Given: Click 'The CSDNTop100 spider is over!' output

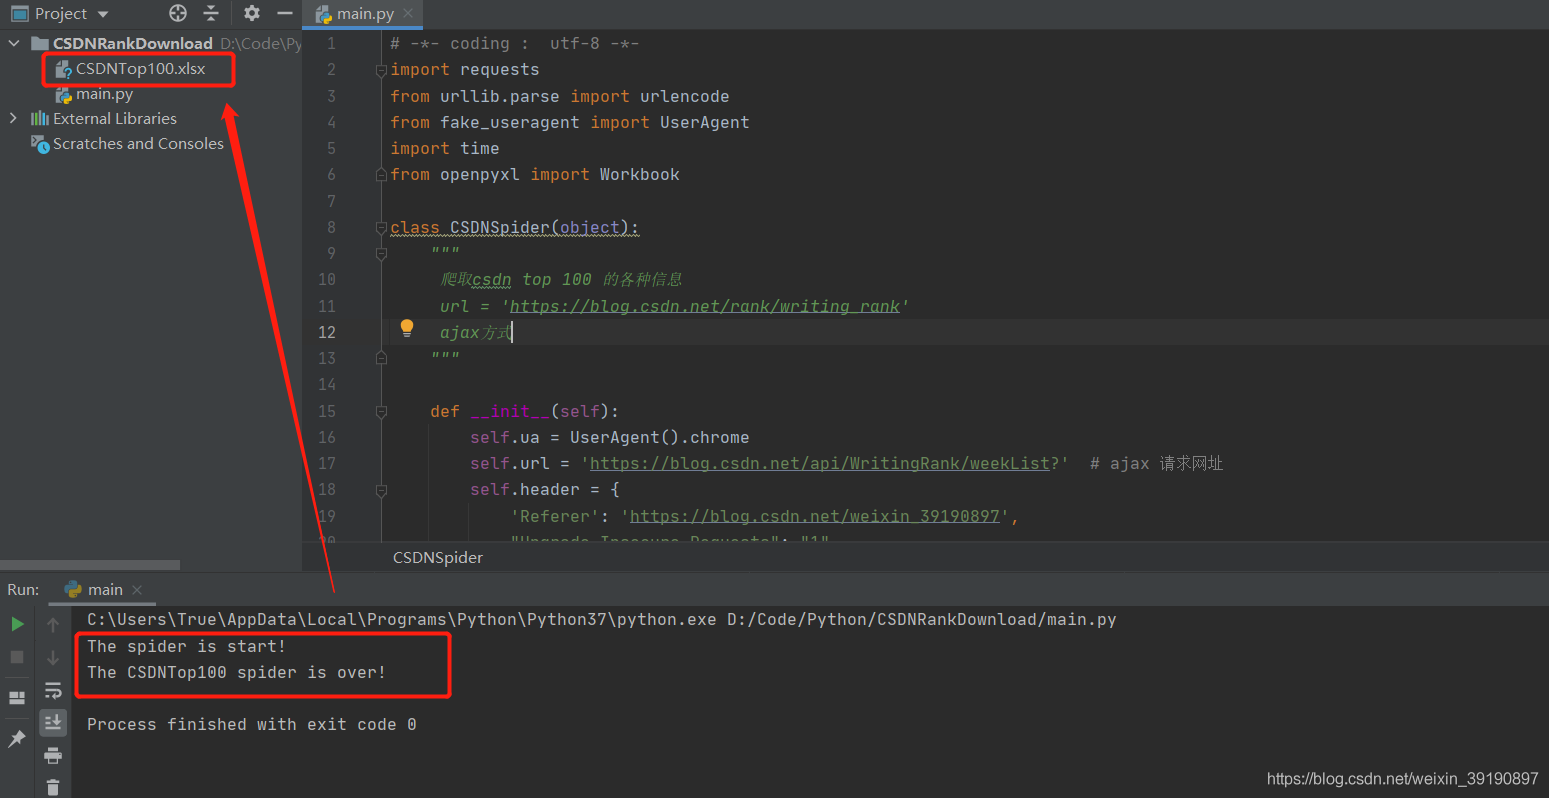Looking at the screenshot, I should pyautogui.click(x=237, y=672).
